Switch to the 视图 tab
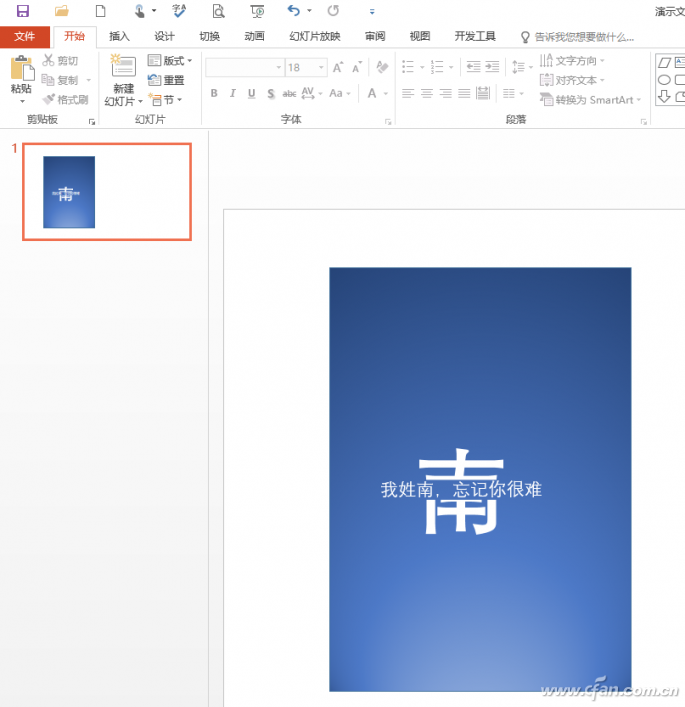The width and height of the screenshot is (685, 707). (419, 37)
